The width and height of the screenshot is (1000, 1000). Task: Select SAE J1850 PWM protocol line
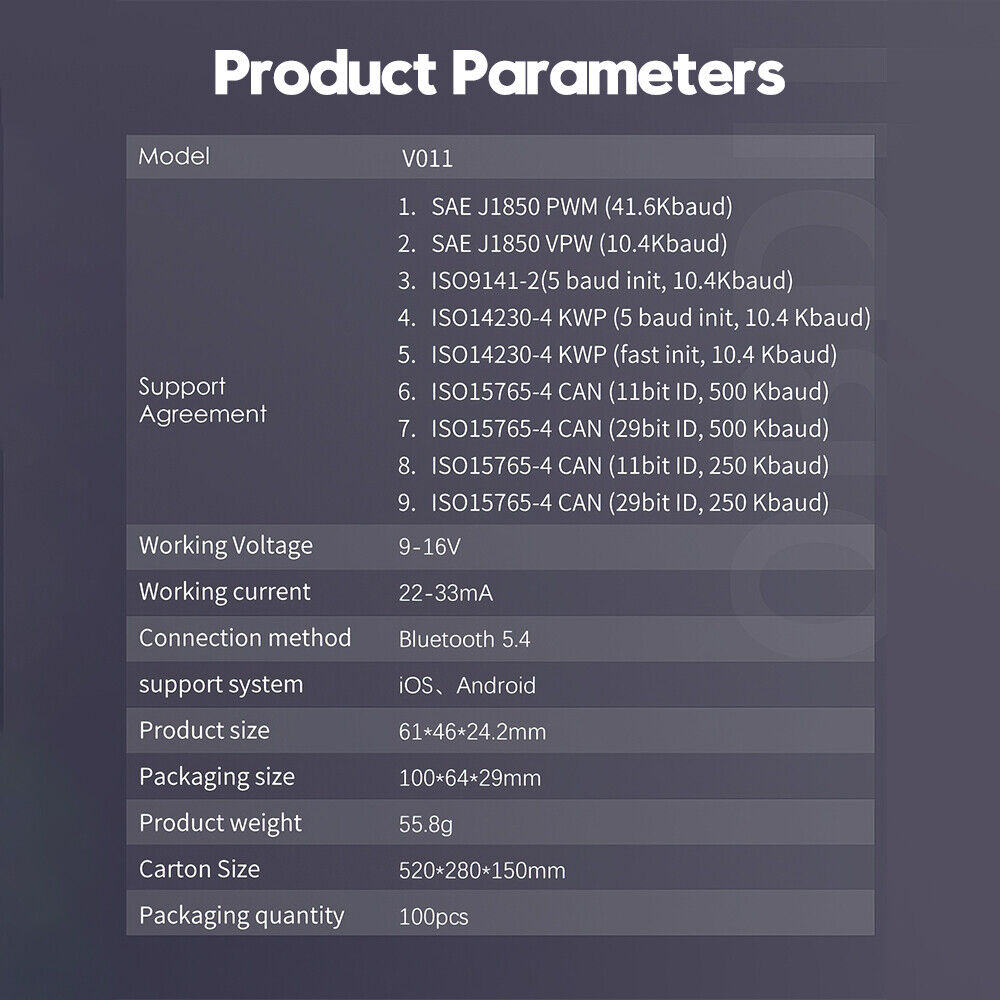pos(565,207)
